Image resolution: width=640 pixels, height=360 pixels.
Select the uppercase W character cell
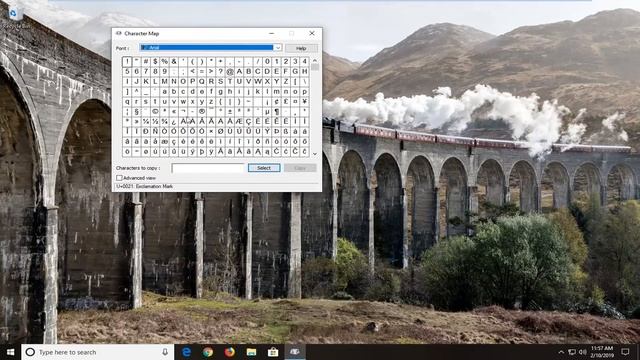click(x=258, y=81)
